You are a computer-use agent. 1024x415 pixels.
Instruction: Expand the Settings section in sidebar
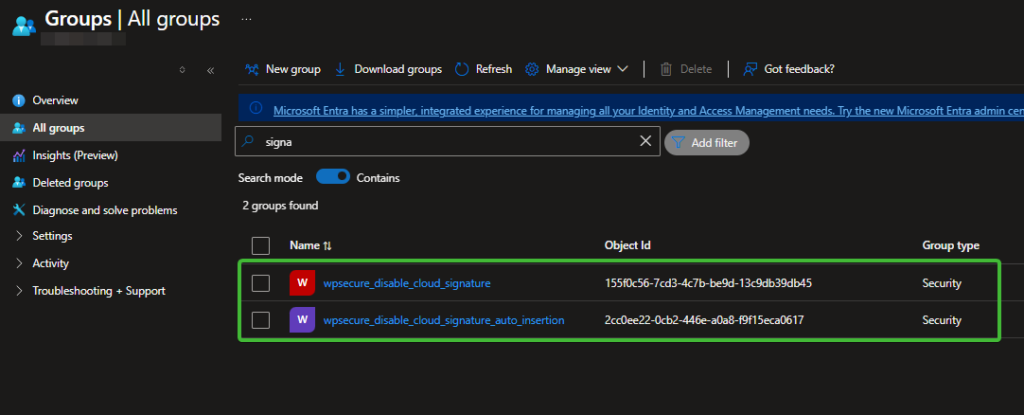[52, 236]
